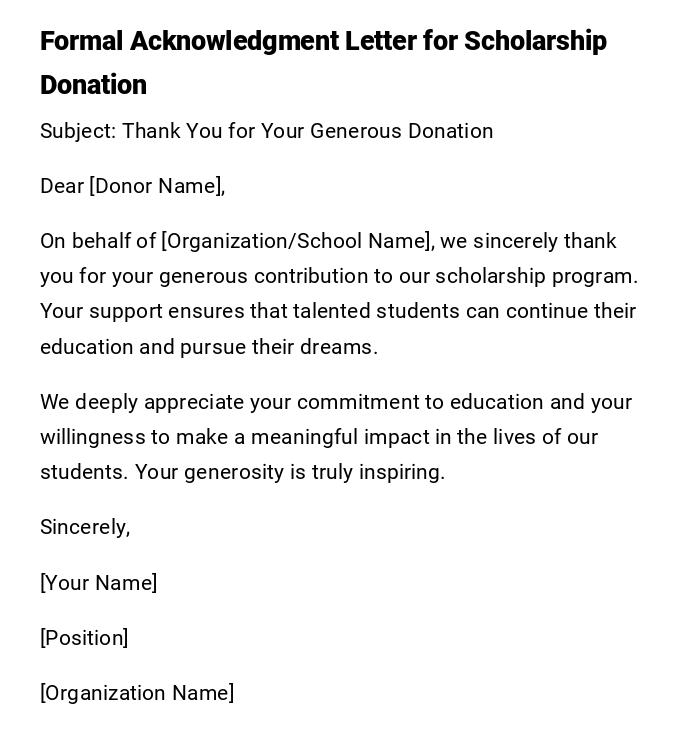The image size is (700, 755).
Task: Click the letter title heading
Action: [x=323, y=42]
